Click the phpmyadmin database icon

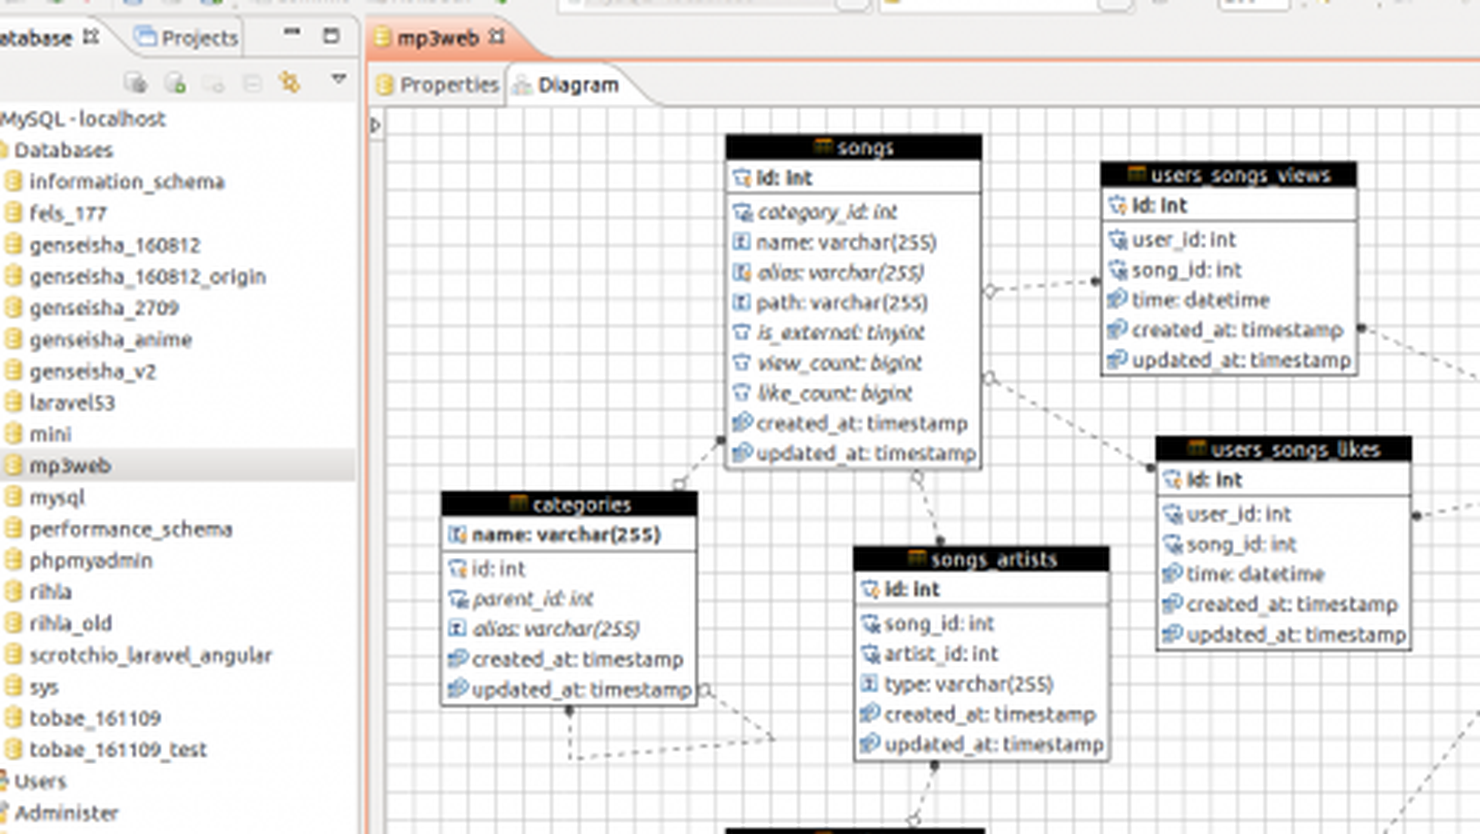(13, 560)
